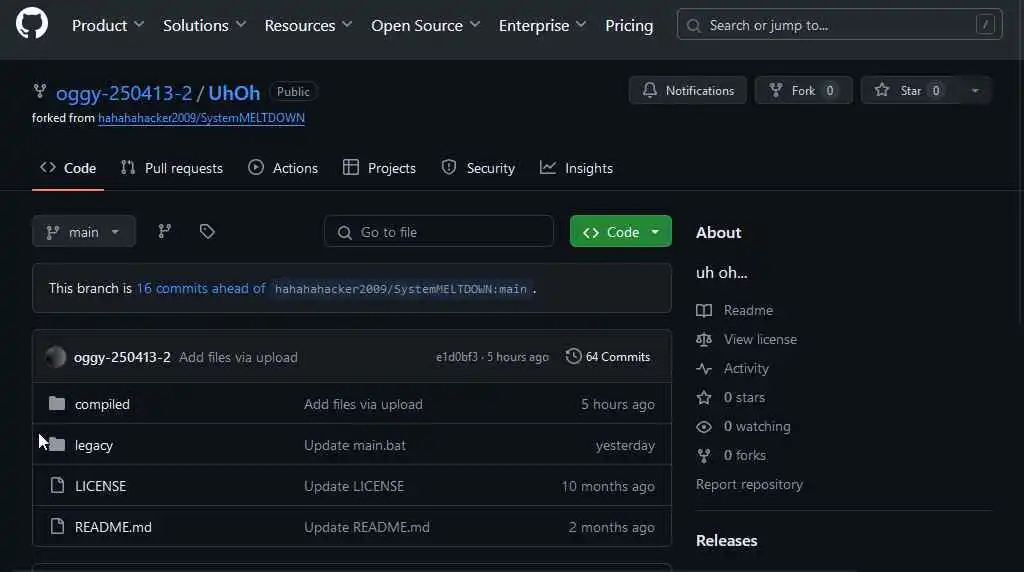Expand the Resources menu
Image resolution: width=1024 pixels, height=572 pixels.
(x=308, y=25)
